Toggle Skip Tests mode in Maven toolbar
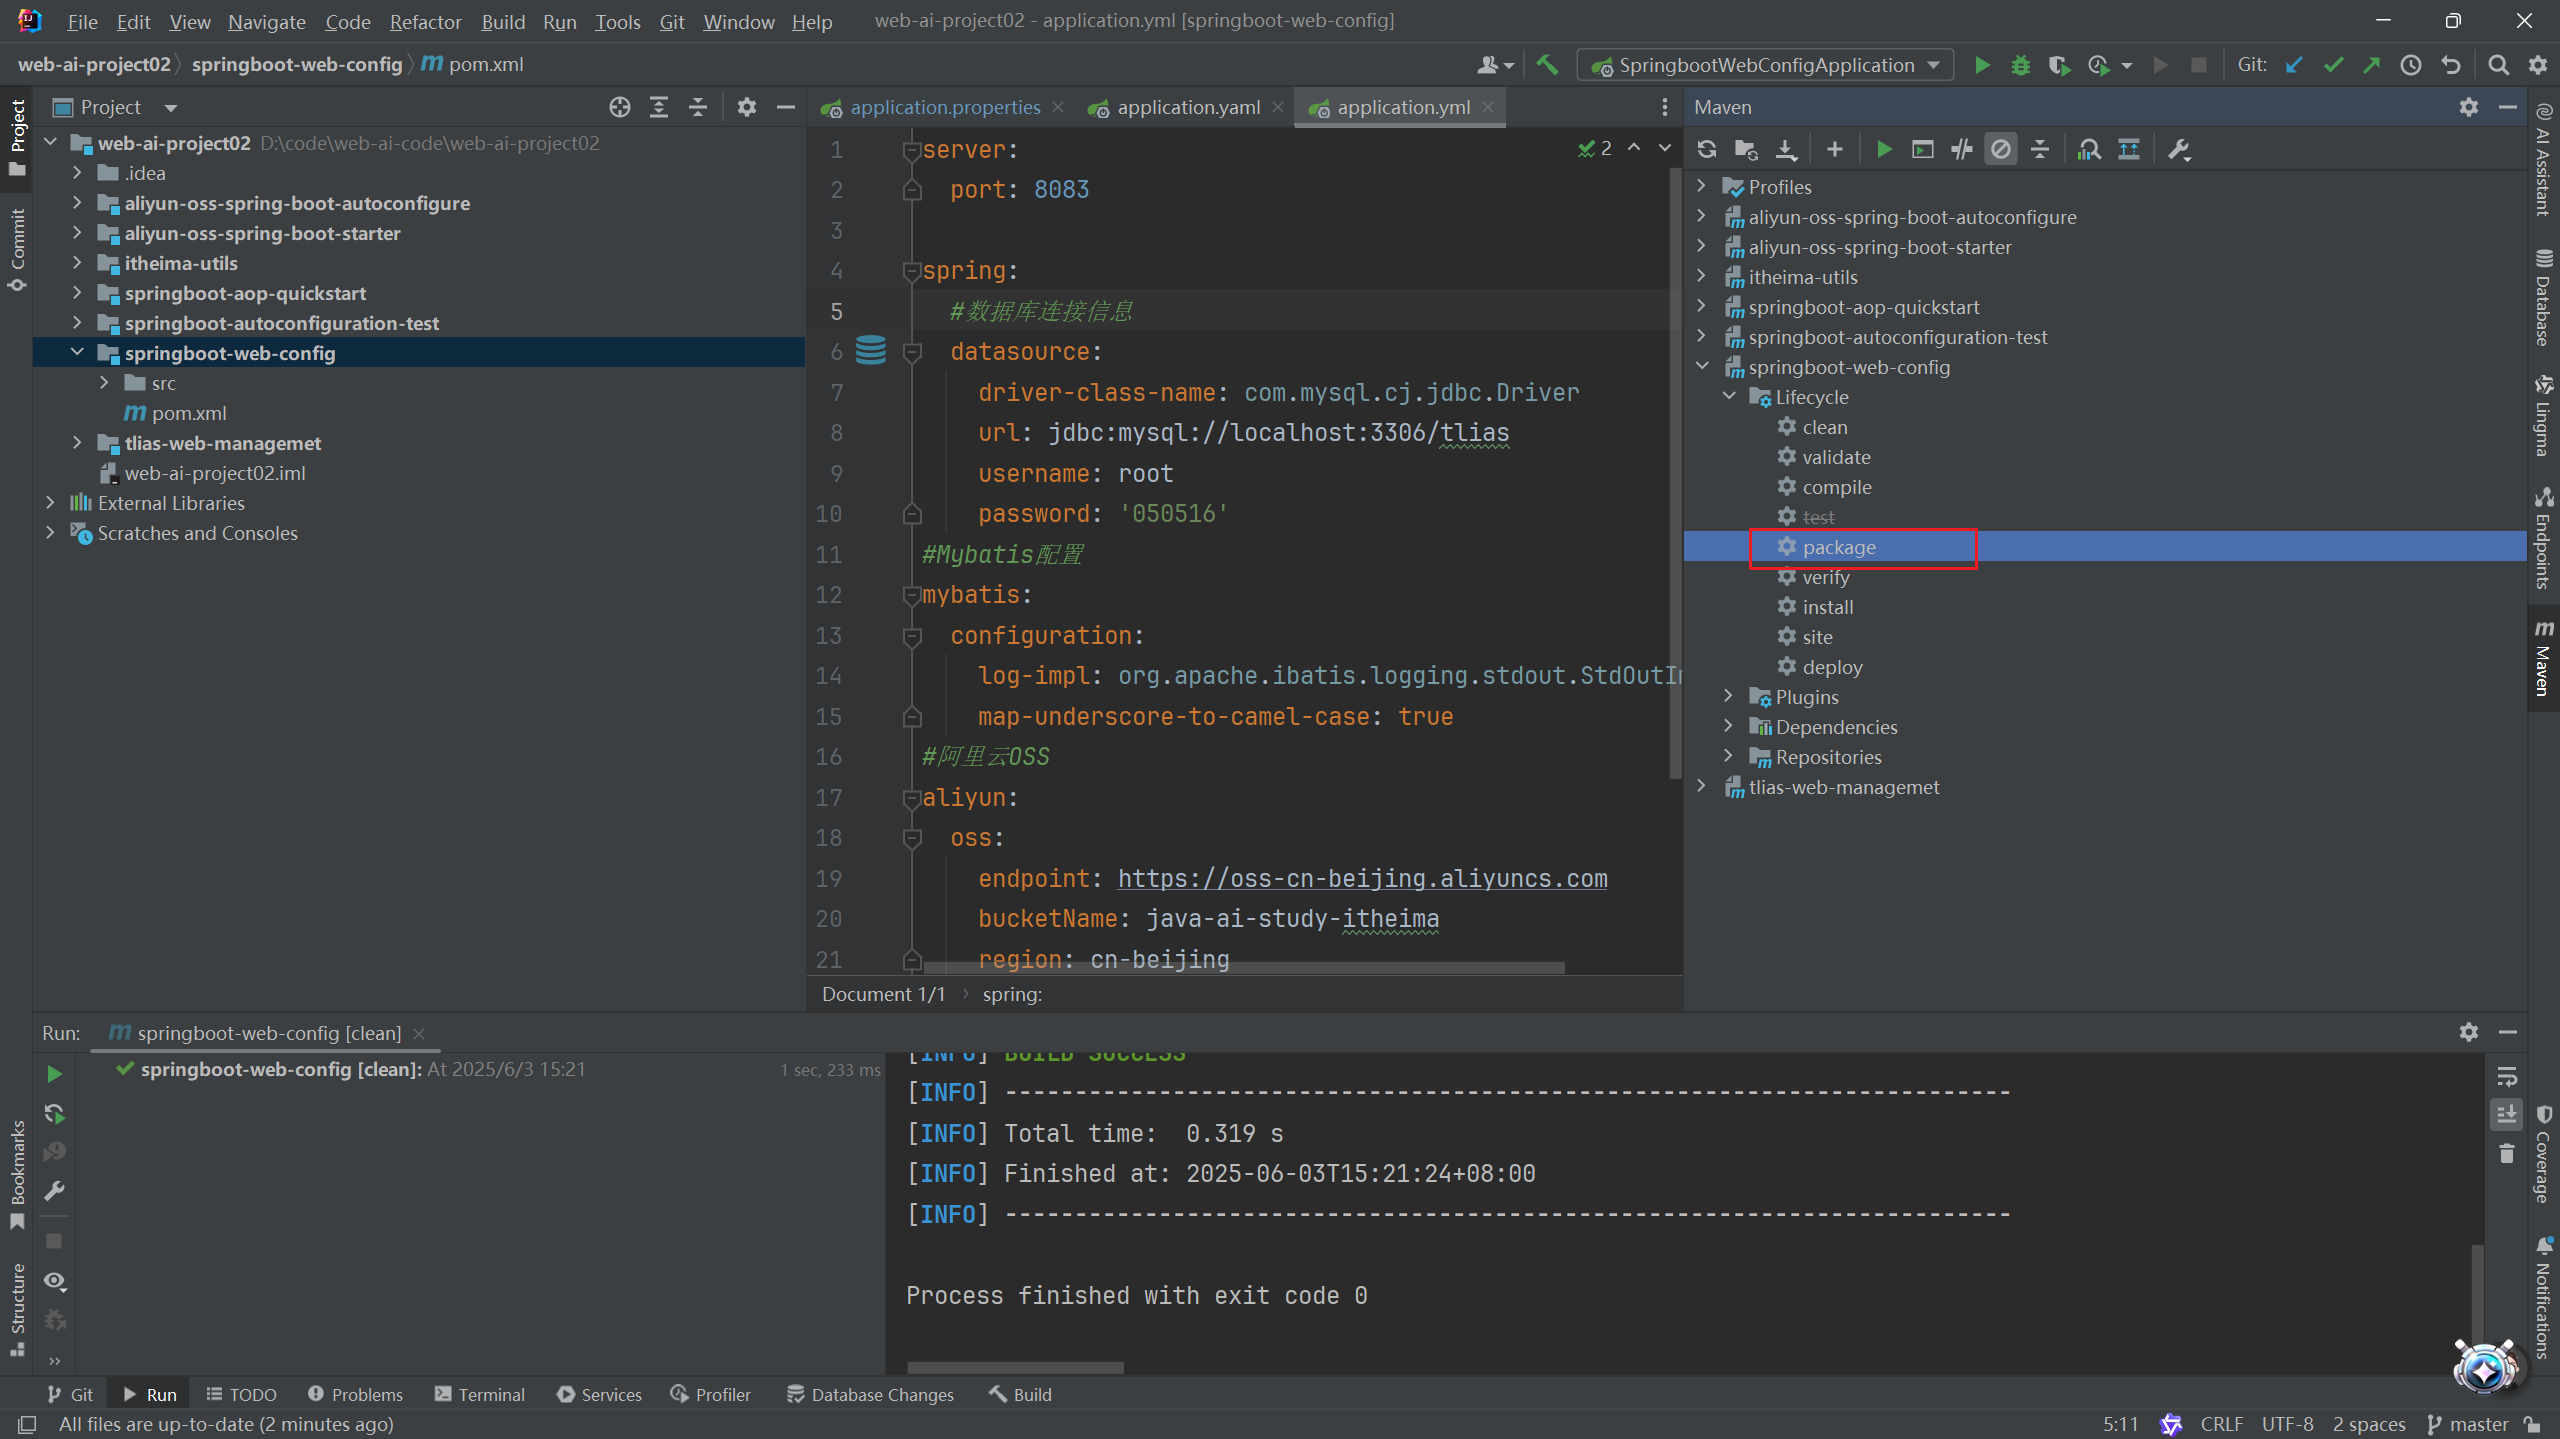This screenshot has height=1439, width=2560. coord(2001,149)
